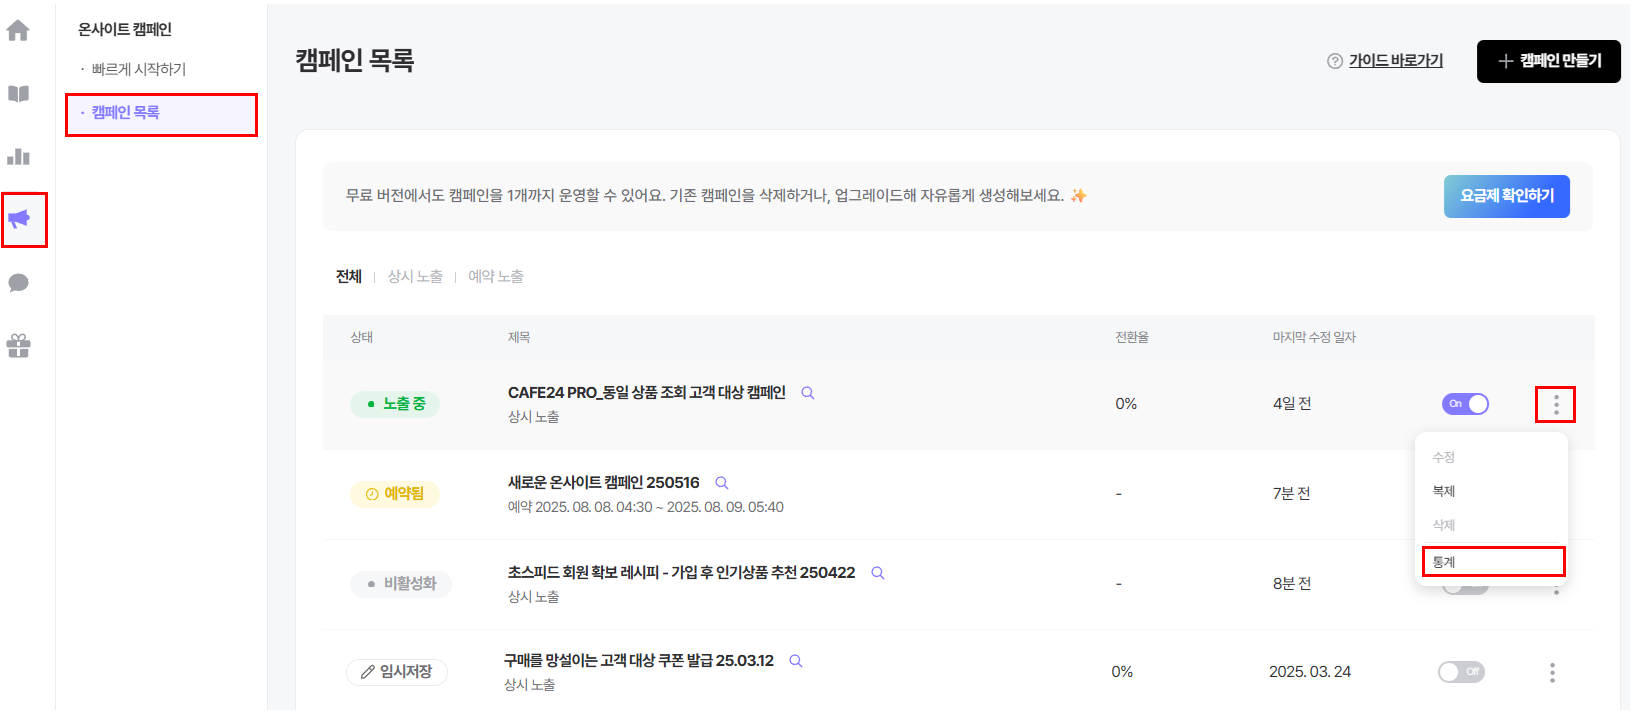Switch to the 상시 노출 filter tab
Viewport: 1633px width, 715px height.
point(415,277)
